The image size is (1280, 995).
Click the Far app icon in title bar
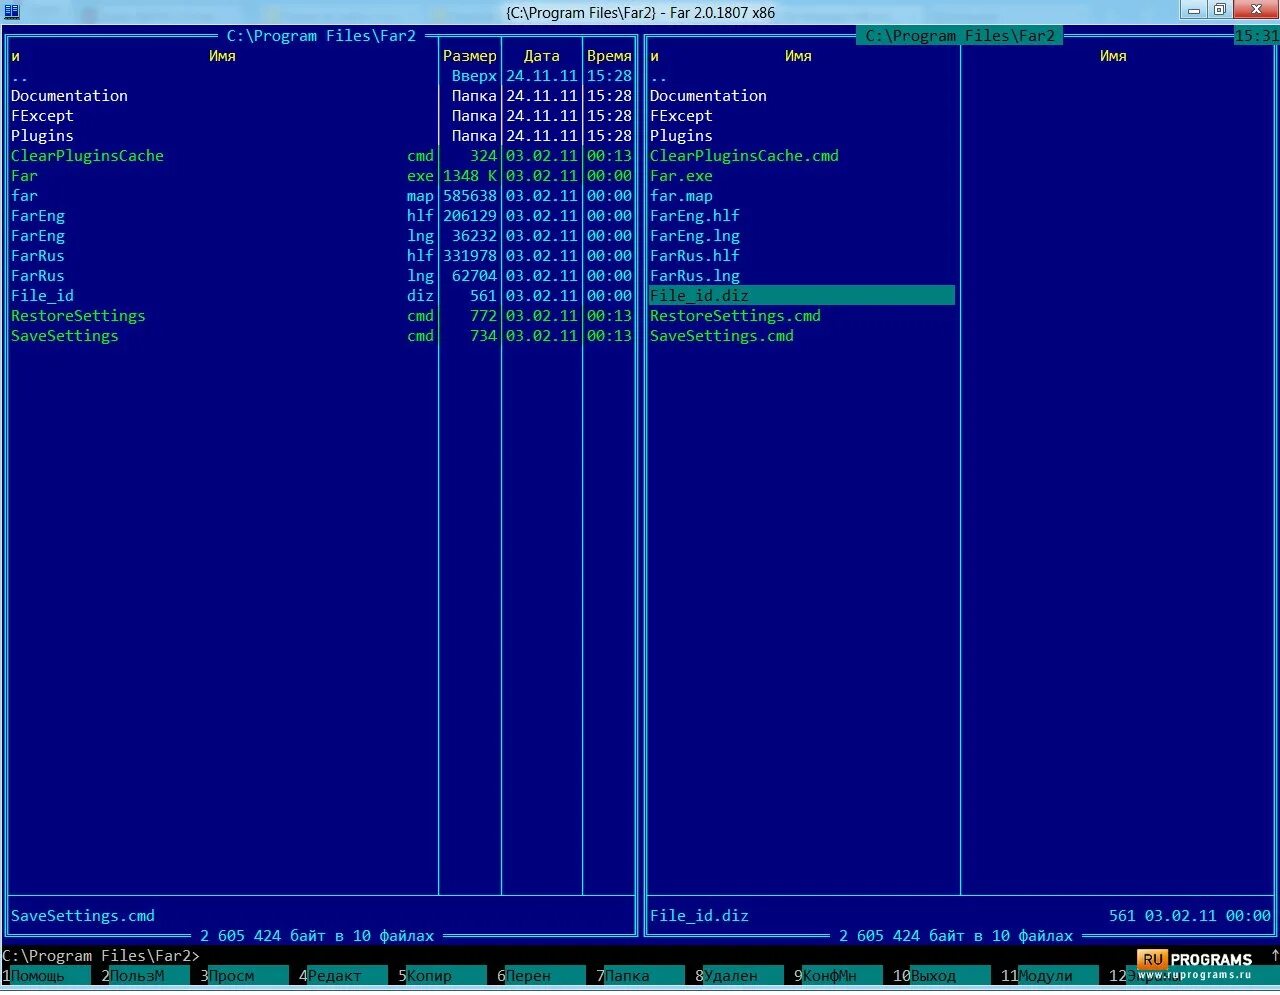point(12,12)
